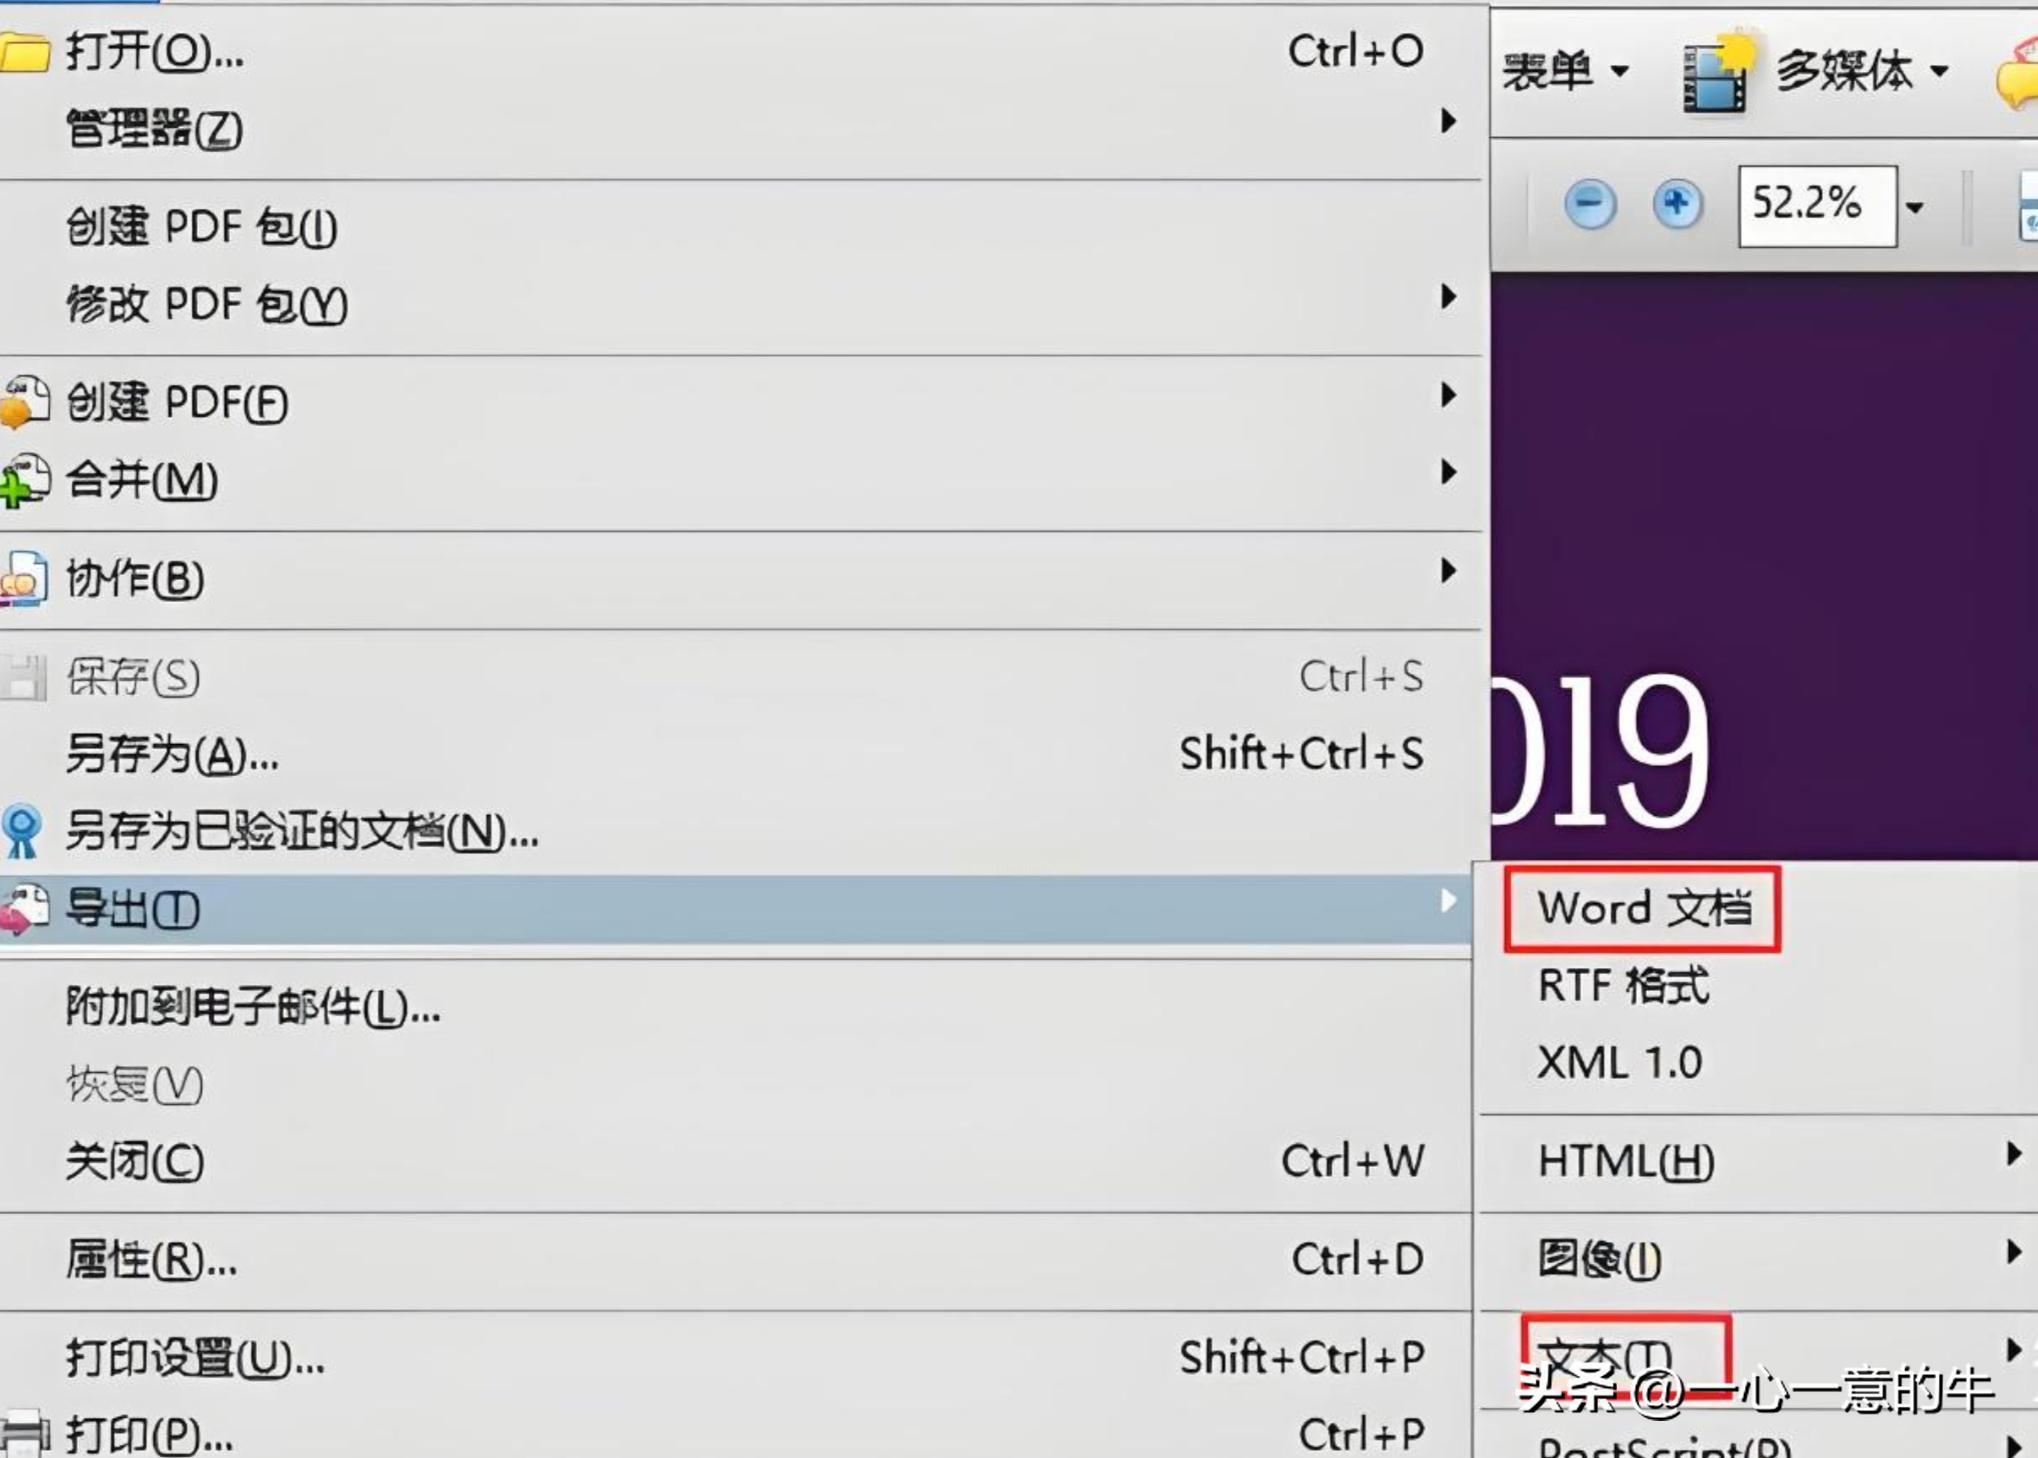2038x1458 pixels.
Task: Select RTF 格式 export format
Action: (x=1623, y=986)
